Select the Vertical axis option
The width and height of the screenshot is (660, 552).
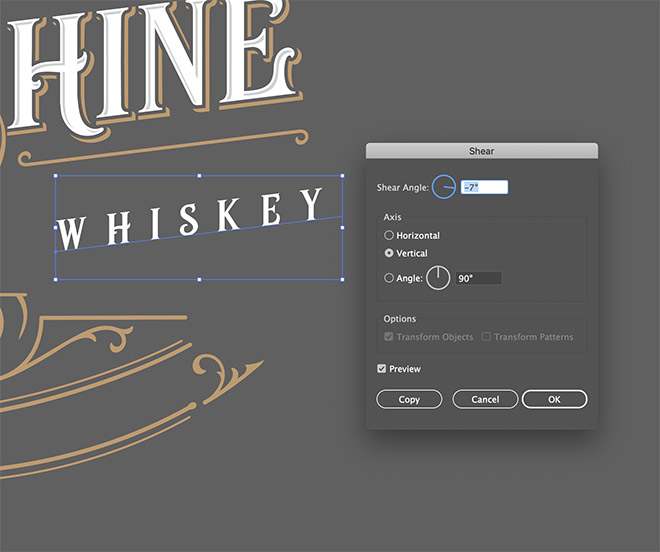pos(389,254)
